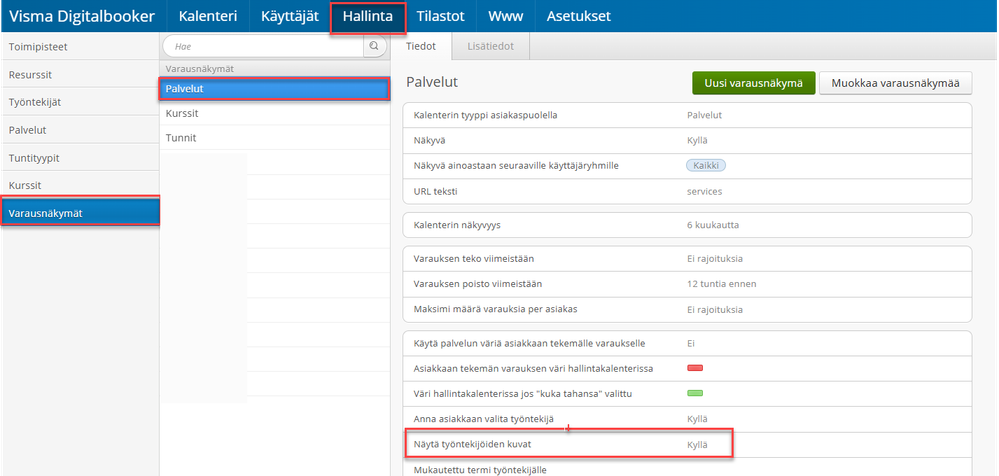Click the Anna asiakkaan valita työntekijä row

click(687, 419)
